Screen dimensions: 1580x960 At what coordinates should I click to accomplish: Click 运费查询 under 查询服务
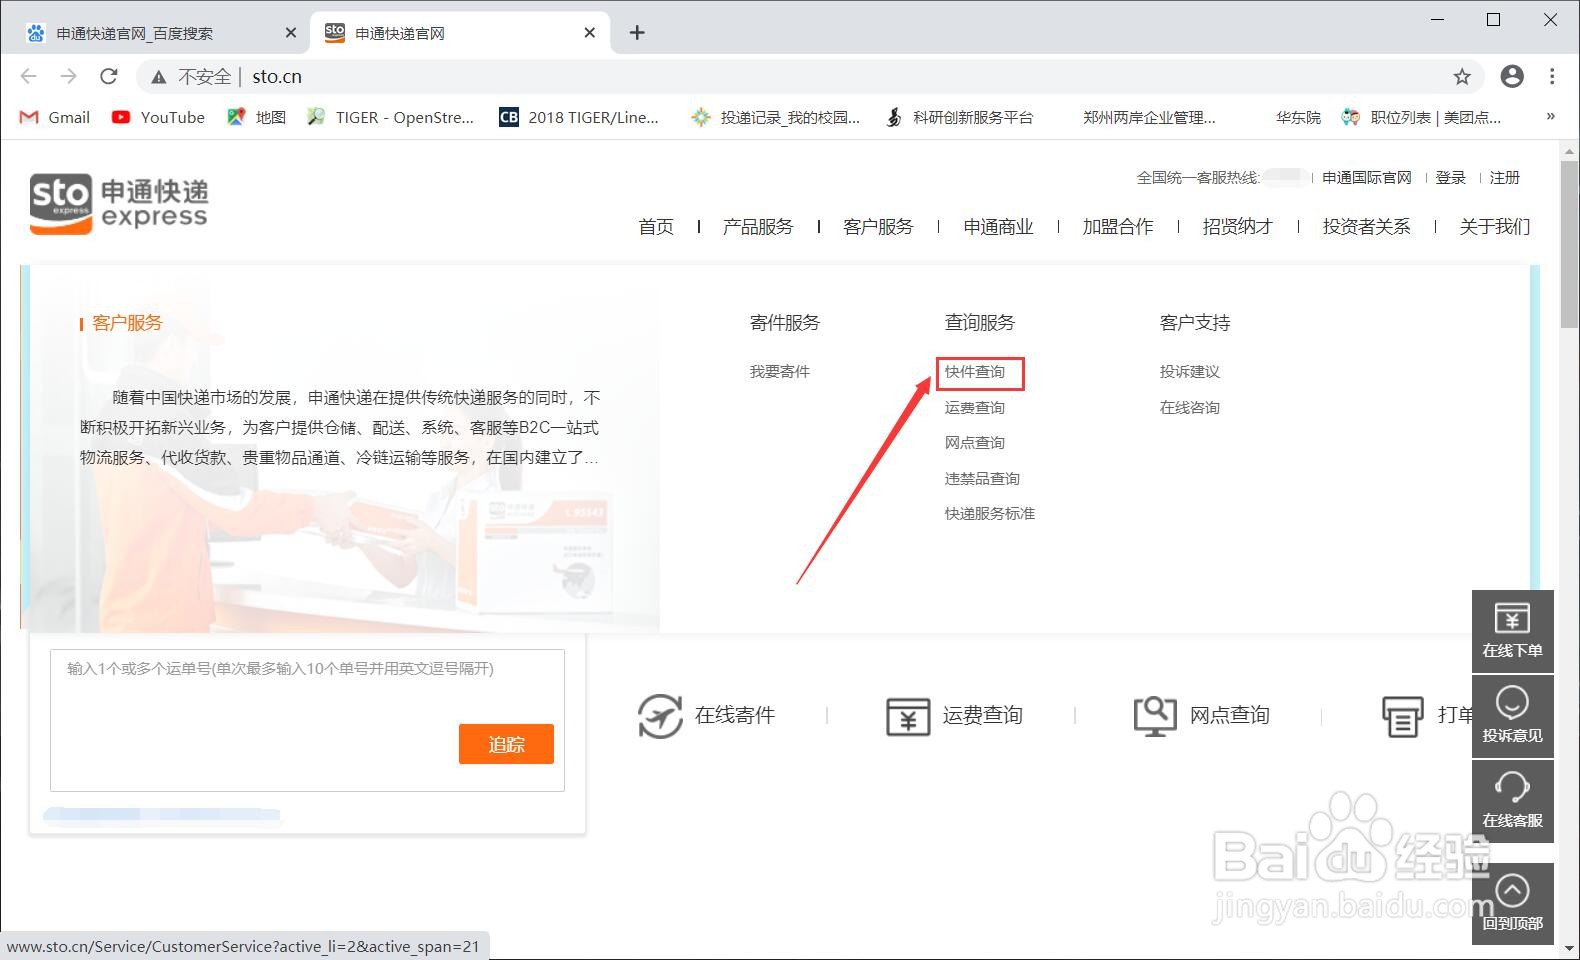coord(975,407)
